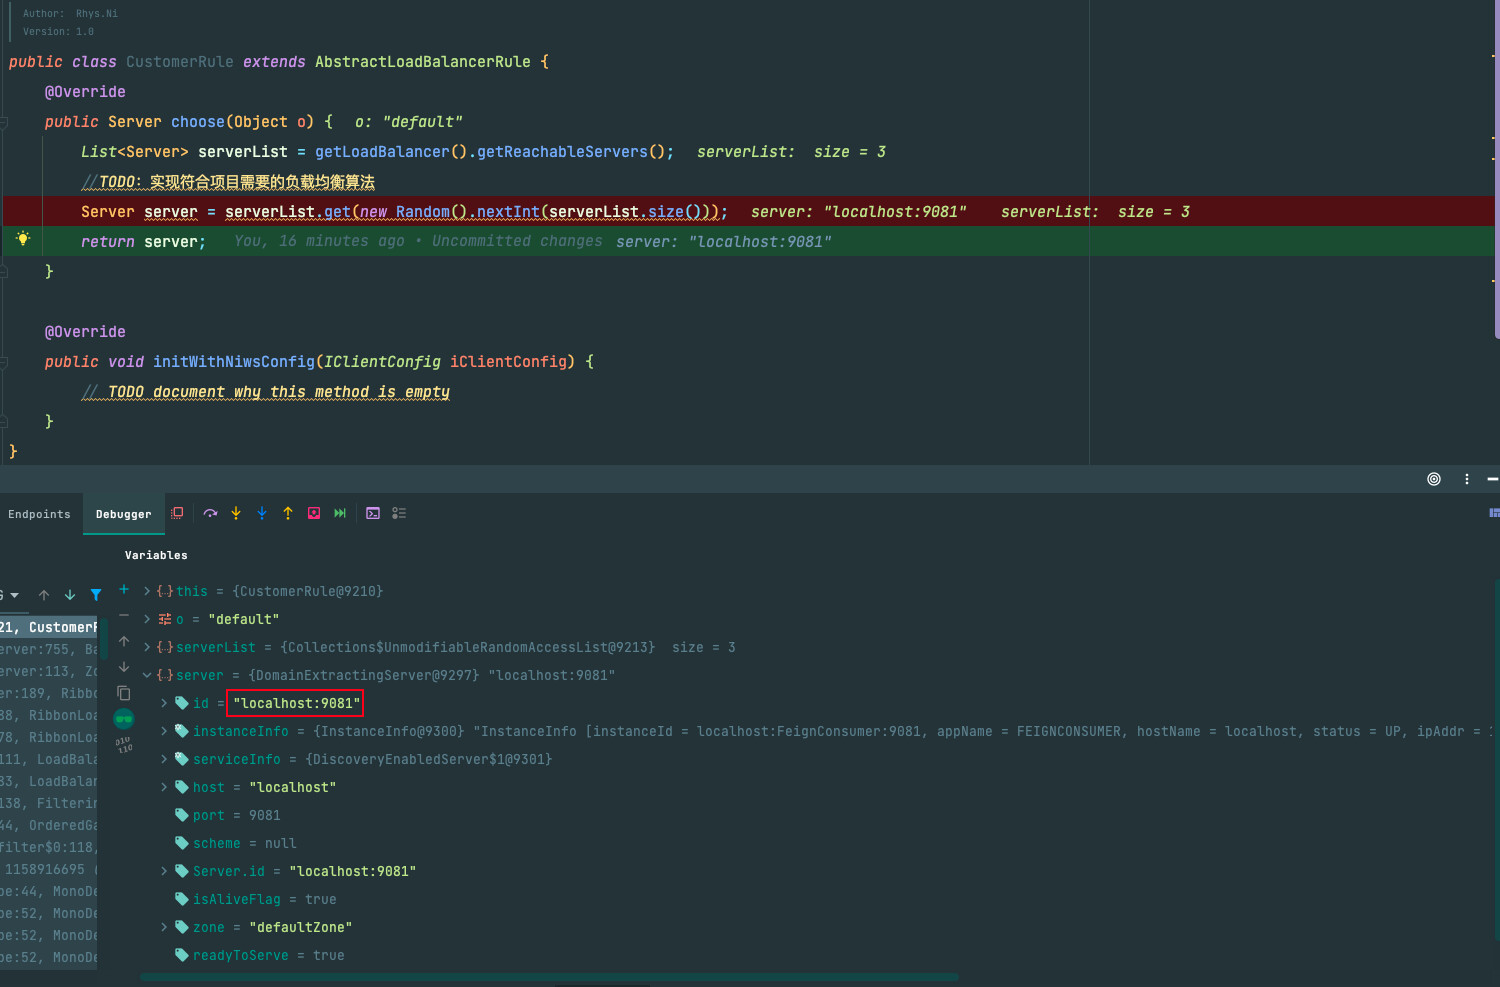The height and width of the screenshot is (987, 1500).
Task: Expand the instanceInfo field node
Action: (x=164, y=731)
